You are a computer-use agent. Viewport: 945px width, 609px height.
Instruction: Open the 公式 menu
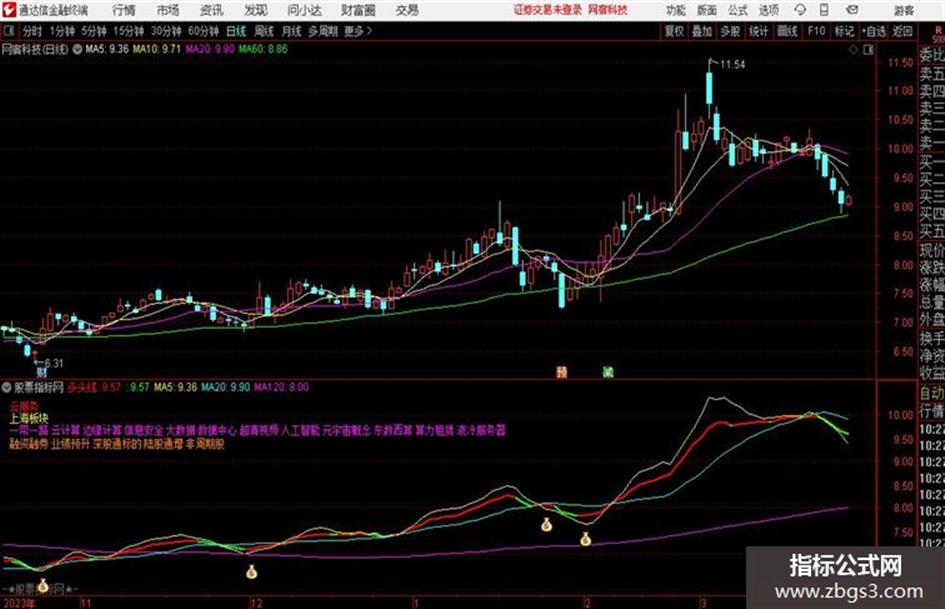click(738, 10)
